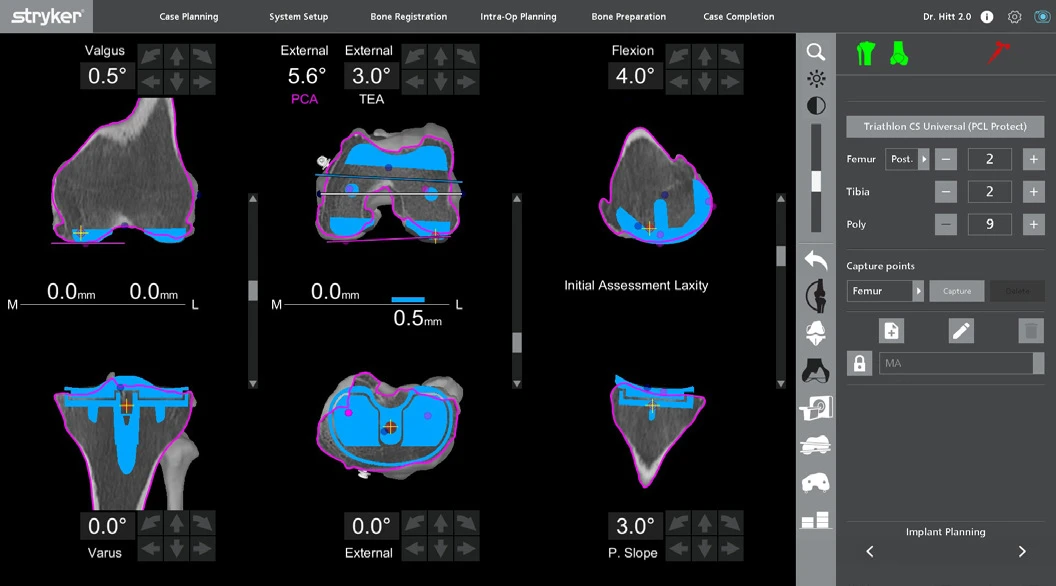
Task: Click the down arrow beside Valgus 0.5°
Action: coord(176,82)
